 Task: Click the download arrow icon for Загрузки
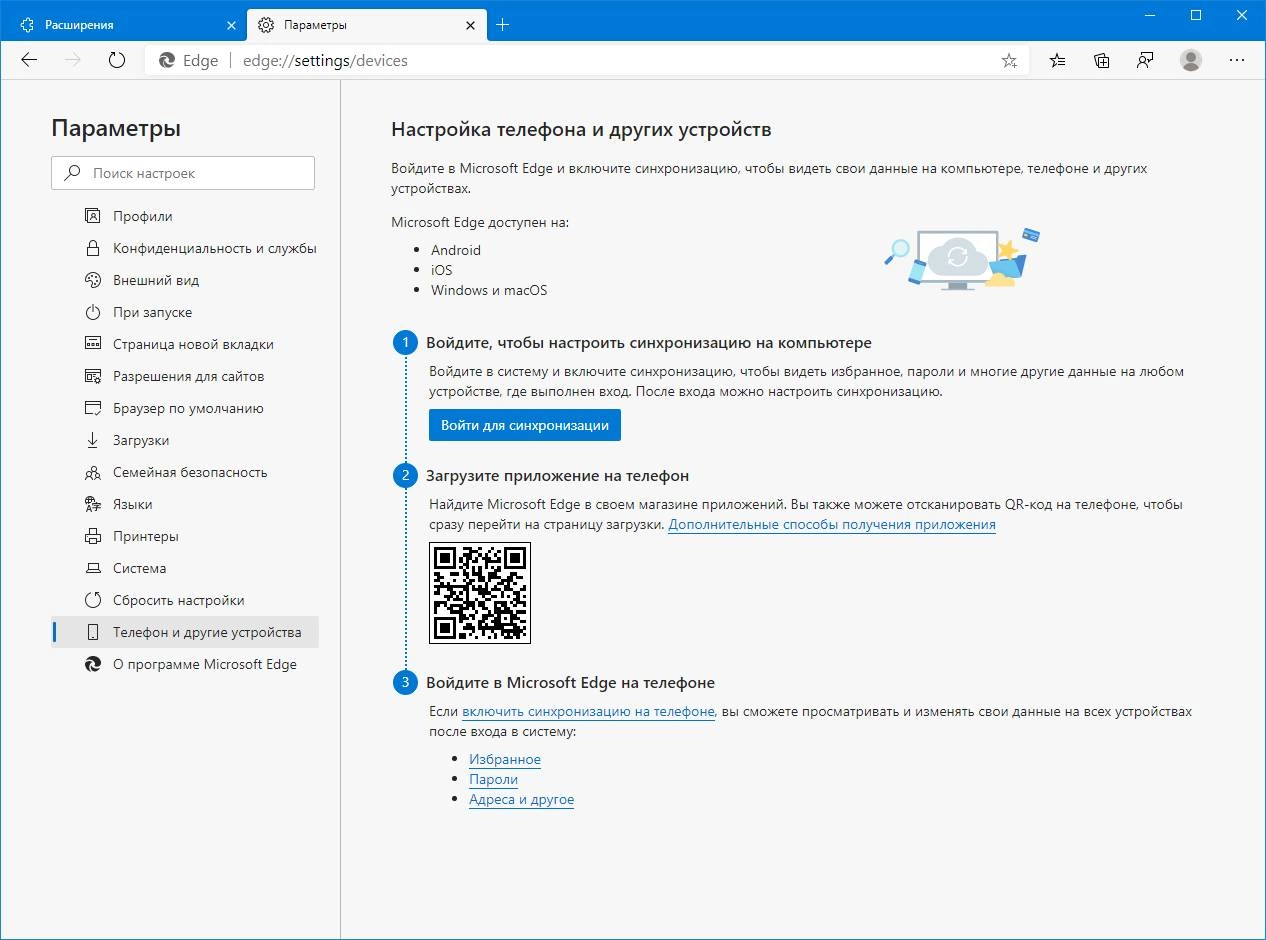click(93, 440)
